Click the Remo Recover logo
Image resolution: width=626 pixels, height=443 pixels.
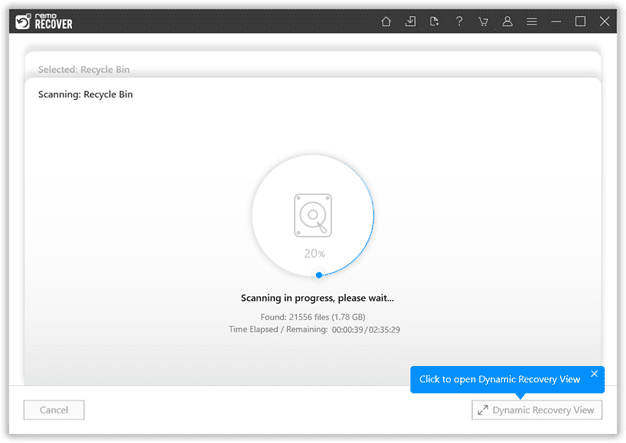pos(44,22)
